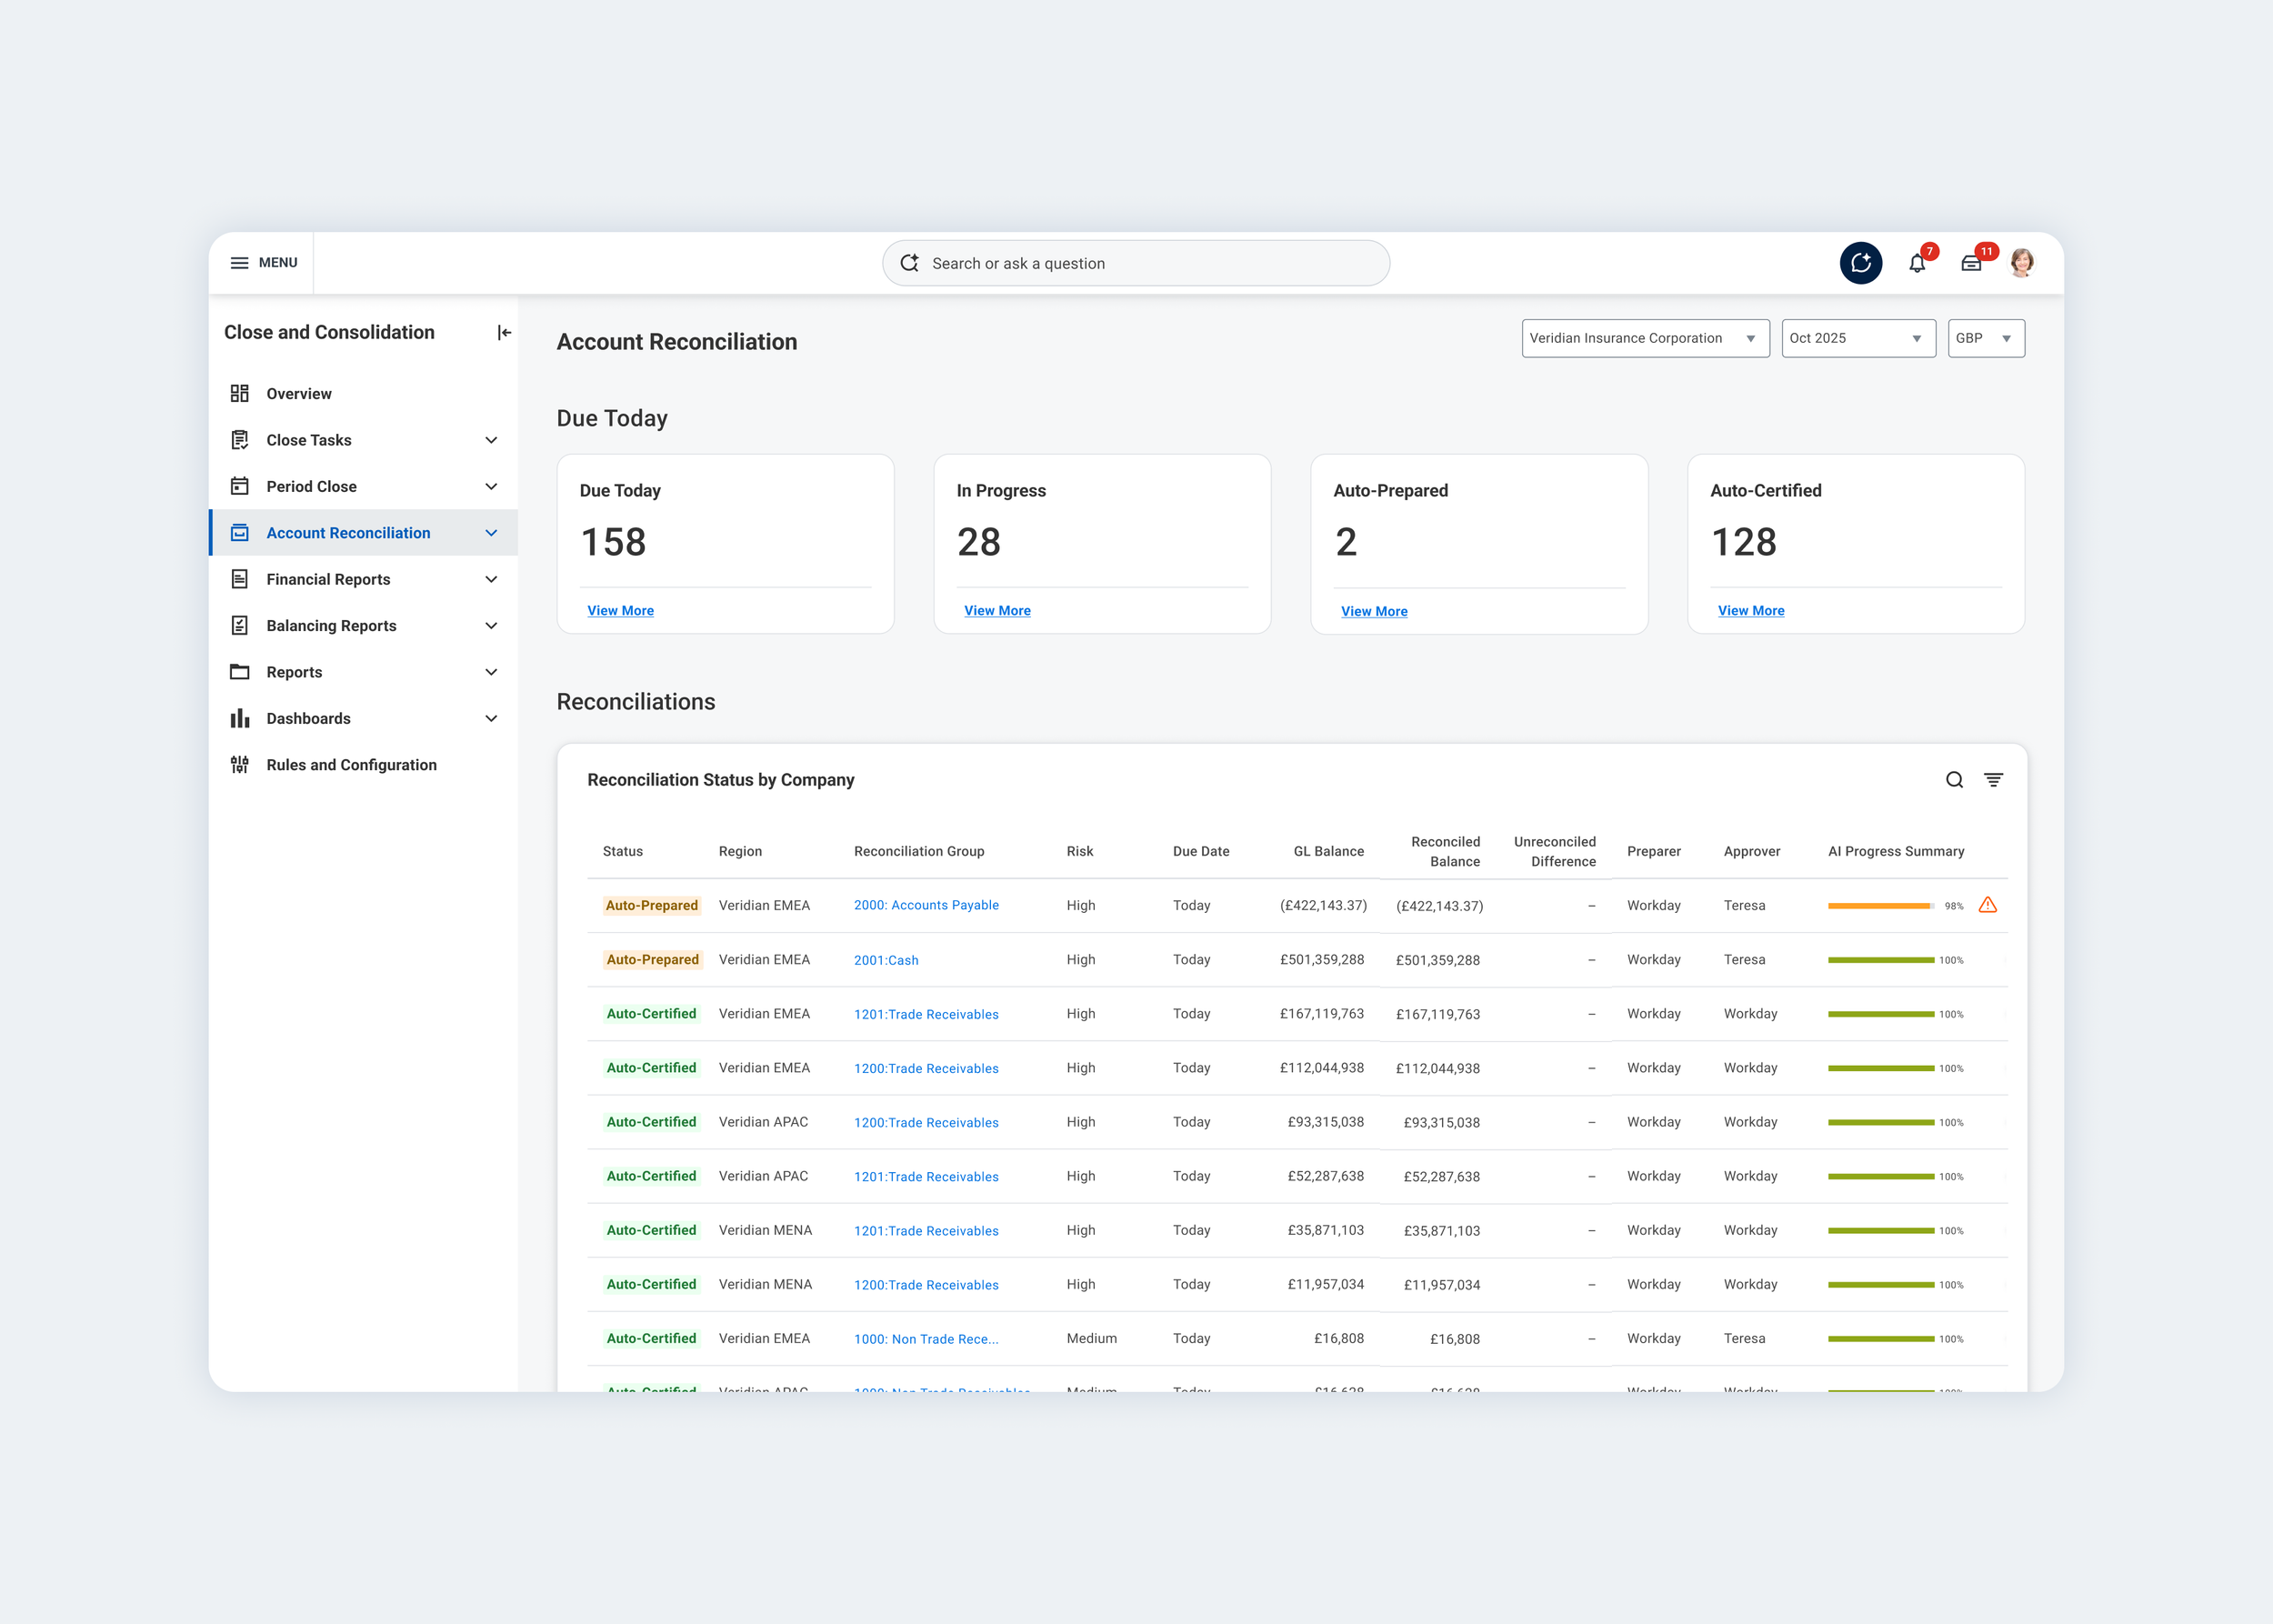Open the GBP currency dropdown
2273x1624 pixels.
[1985, 338]
